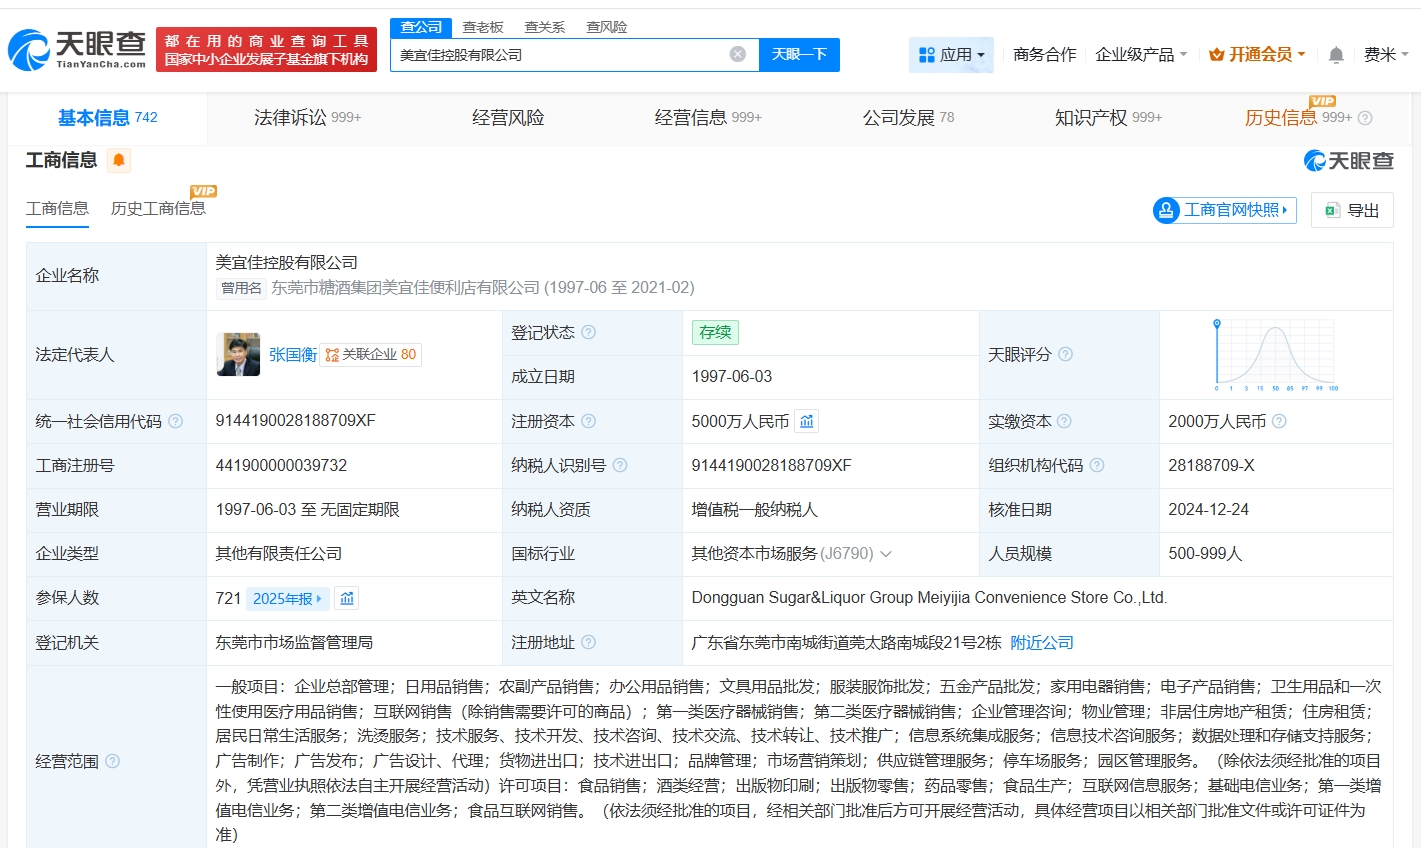
Task: Click help icon next to 2000万人民币
Action: (x=1279, y=421)
